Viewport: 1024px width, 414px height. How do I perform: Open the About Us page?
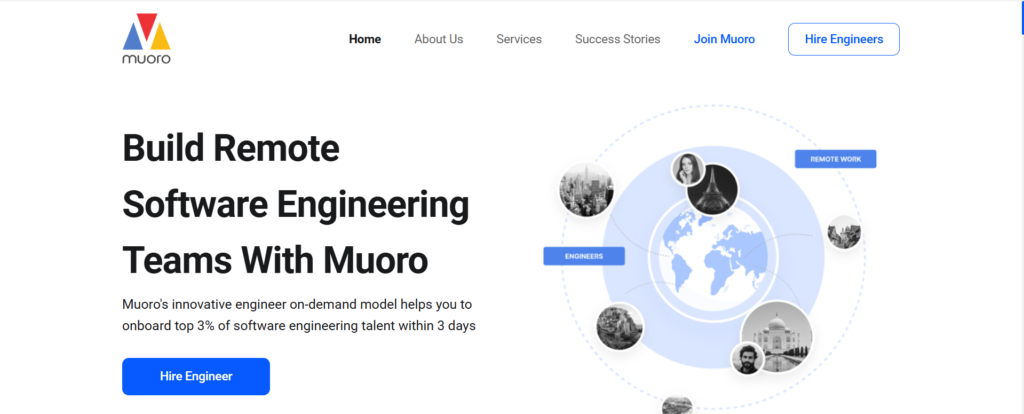(438, 39)
